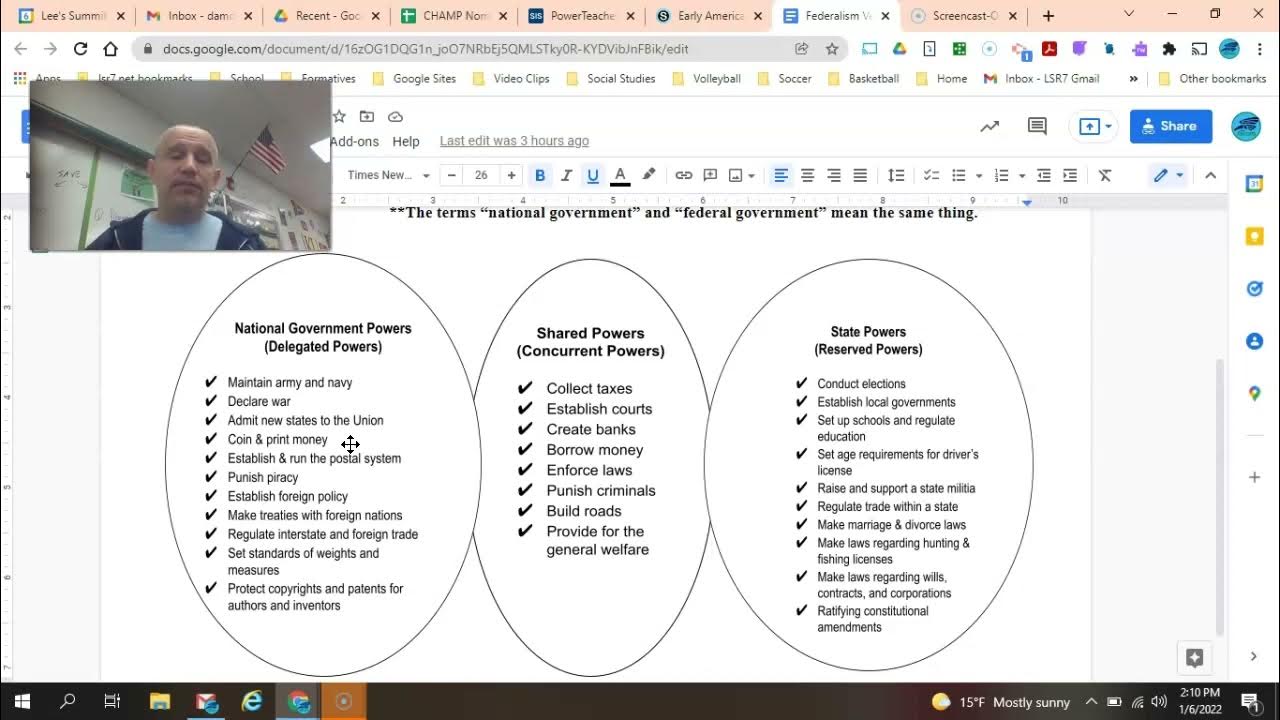Screen dimensions: 1280x720
Task: Apply numbered list formatting
Action: 1001,175
